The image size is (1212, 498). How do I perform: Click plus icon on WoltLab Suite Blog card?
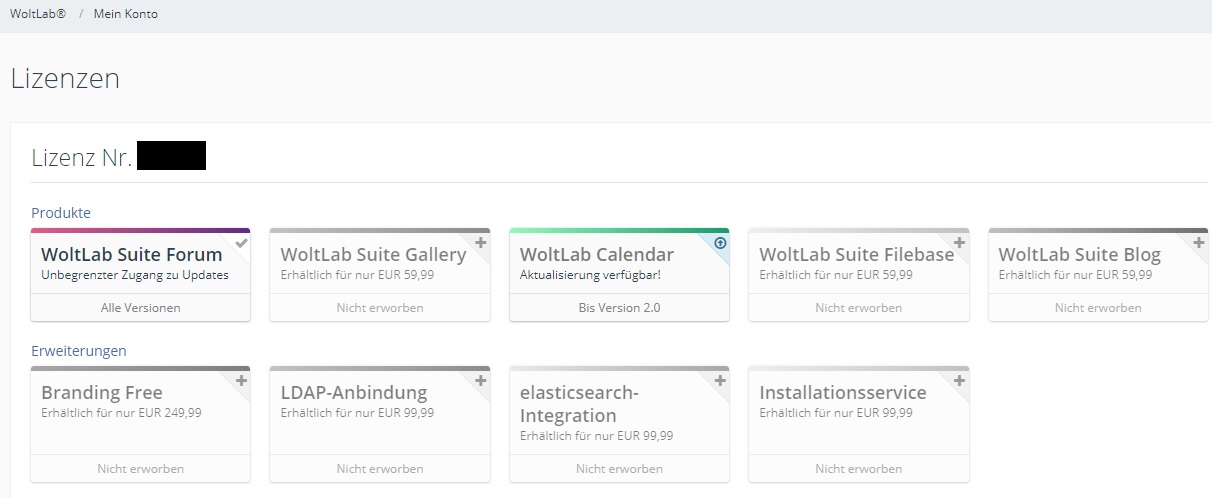click(x=1199, y=242)
